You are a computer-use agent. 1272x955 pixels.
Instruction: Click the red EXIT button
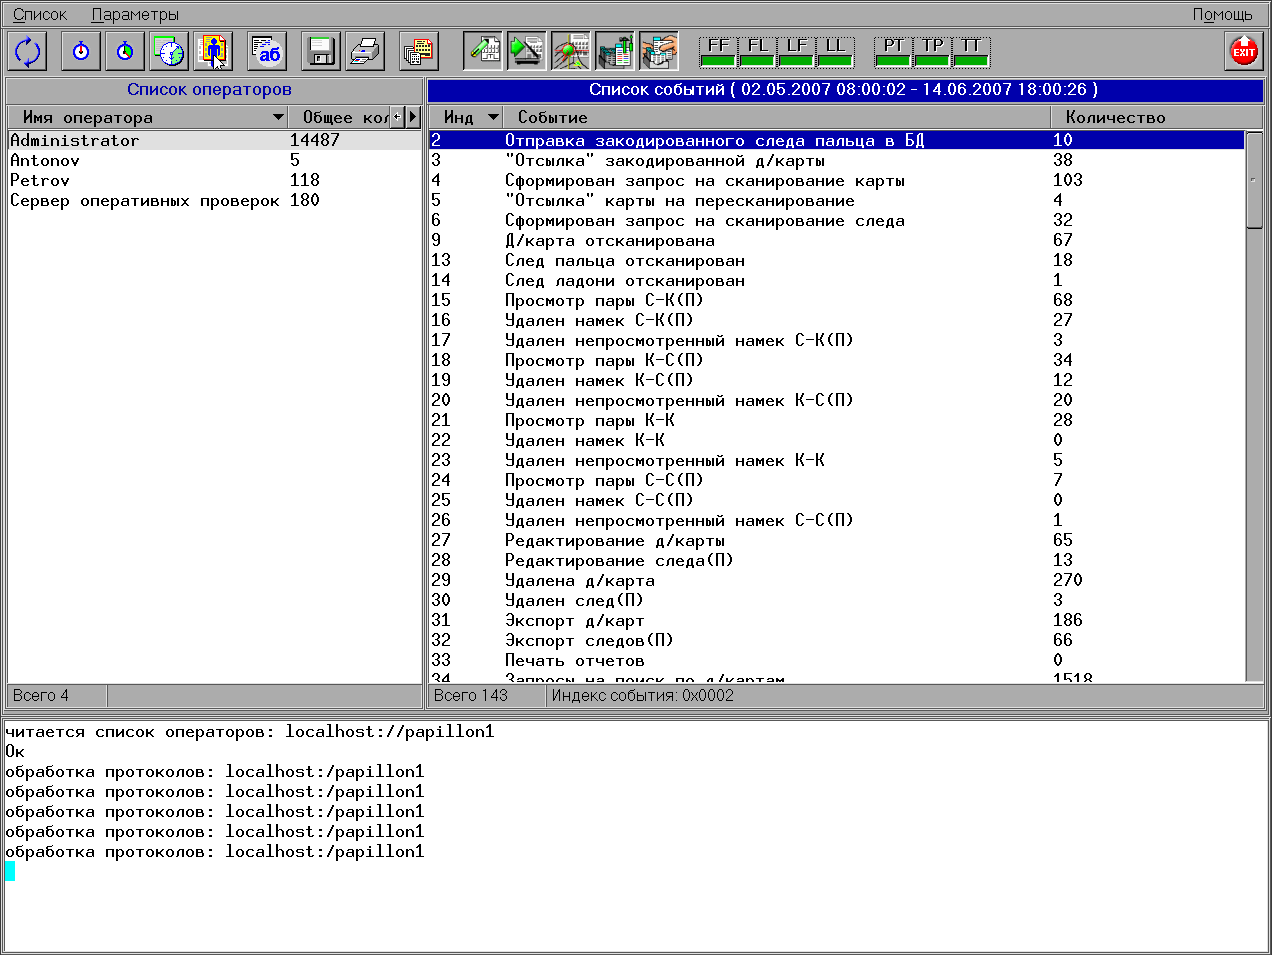click(x=1244, y=51)
